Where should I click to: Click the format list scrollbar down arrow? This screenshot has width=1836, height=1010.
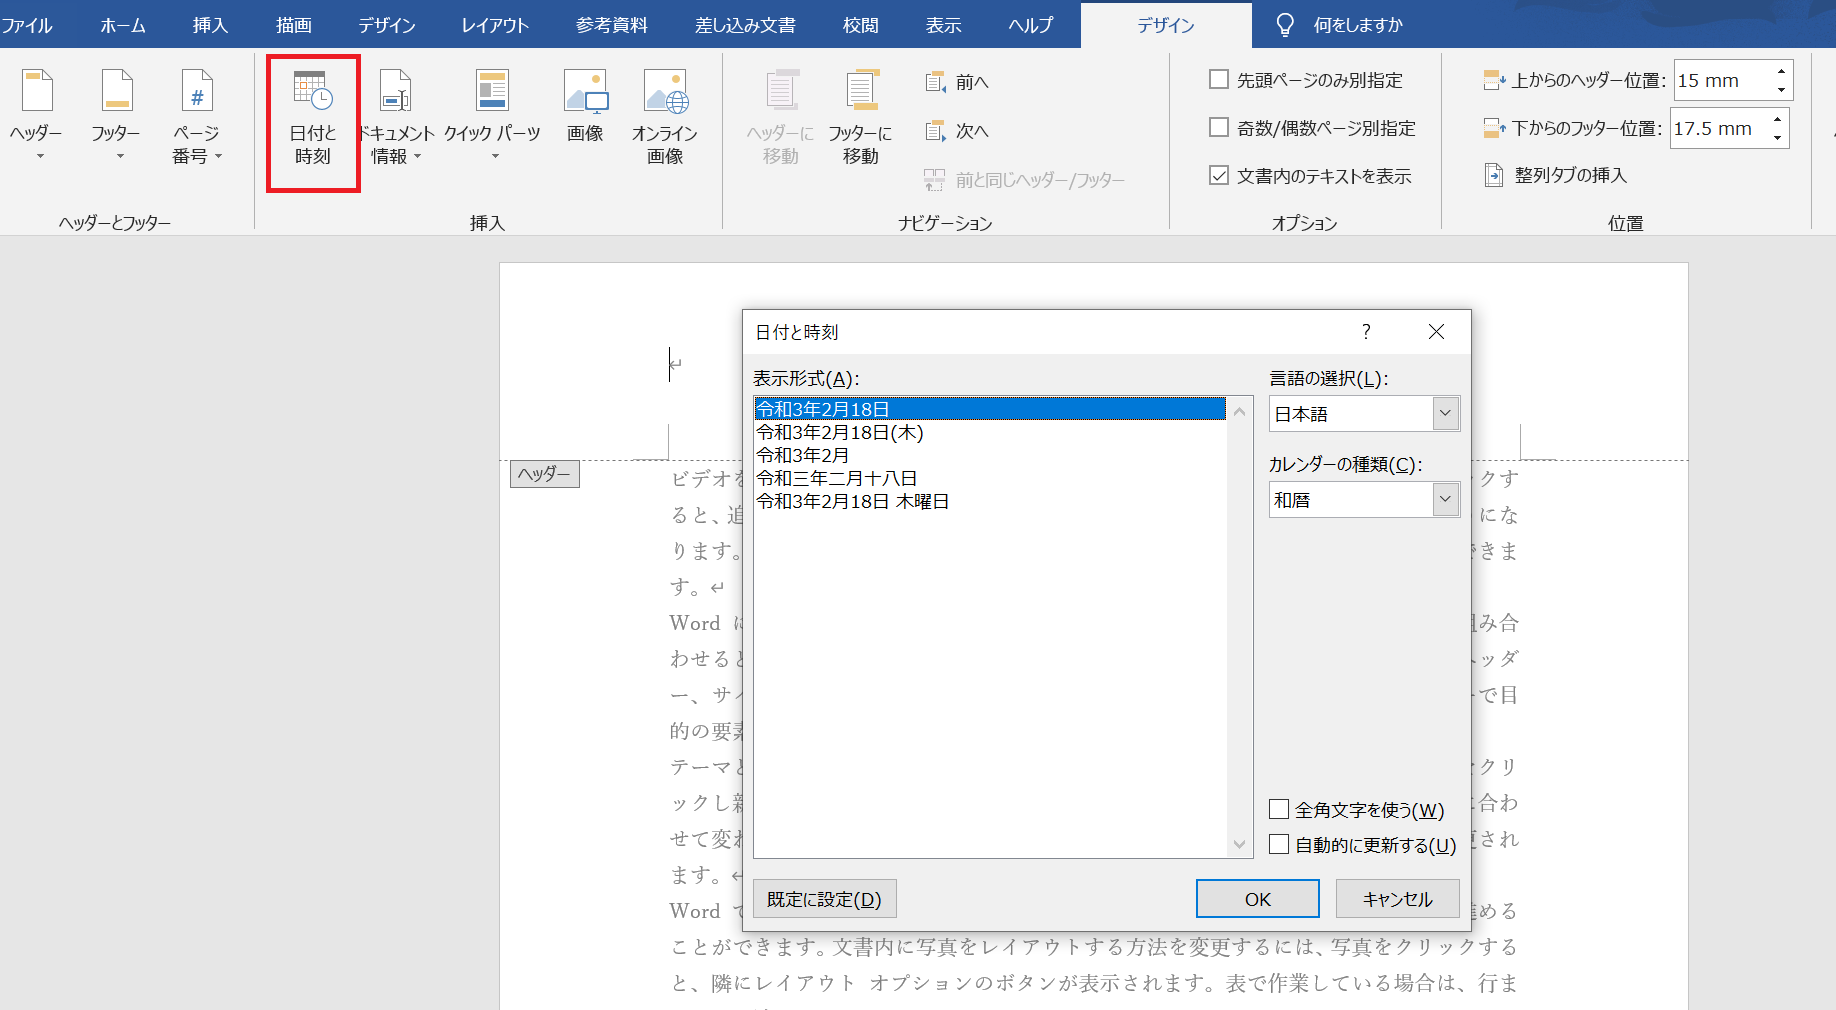point(1239,844)
